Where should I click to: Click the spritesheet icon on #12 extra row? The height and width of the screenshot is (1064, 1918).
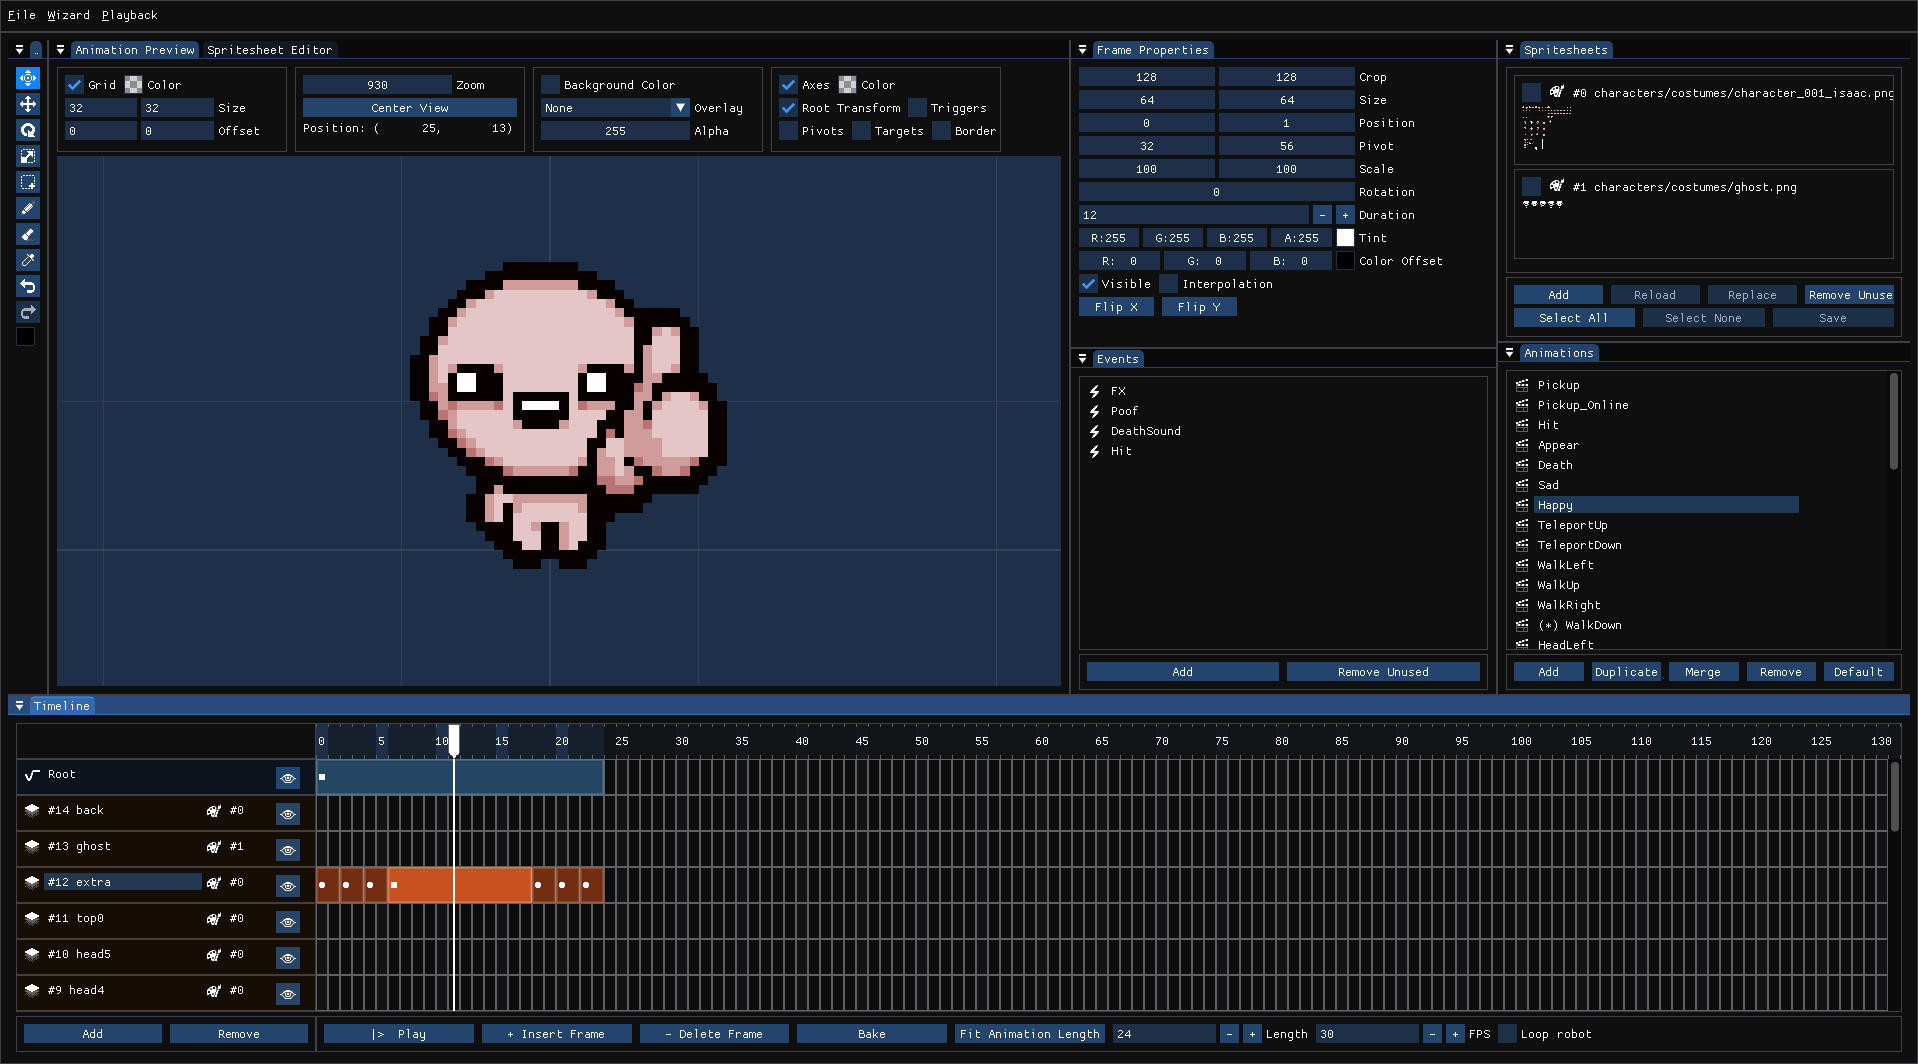[x=213, y=883]
